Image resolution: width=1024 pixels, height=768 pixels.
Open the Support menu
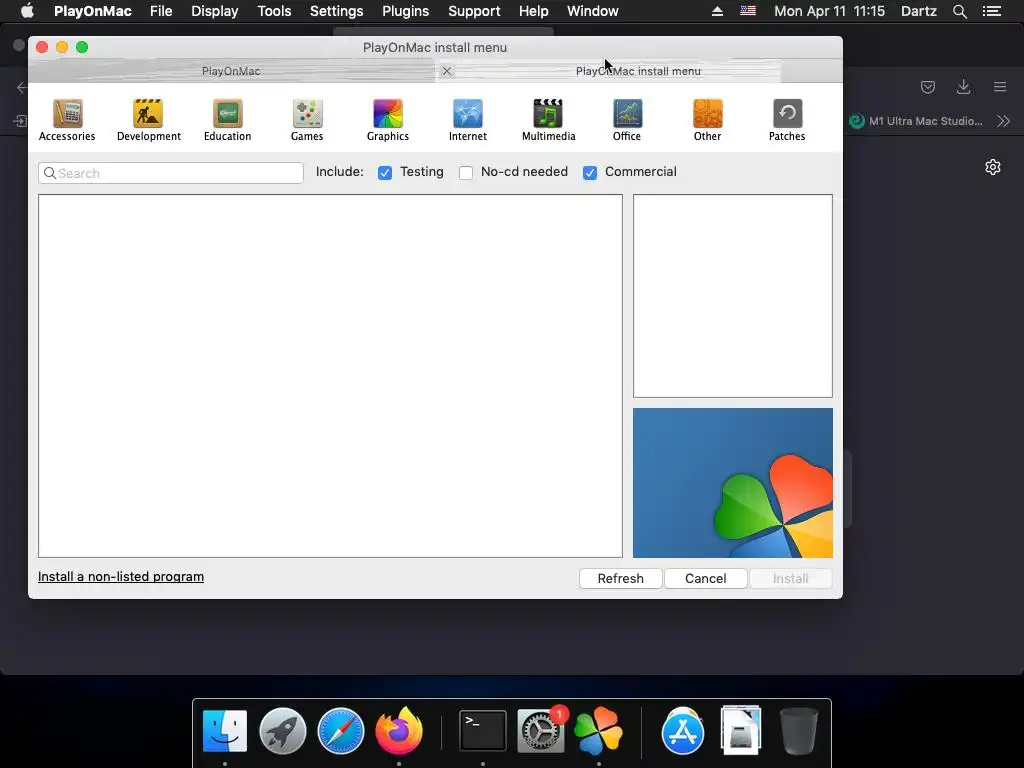[x=474, y=11]
